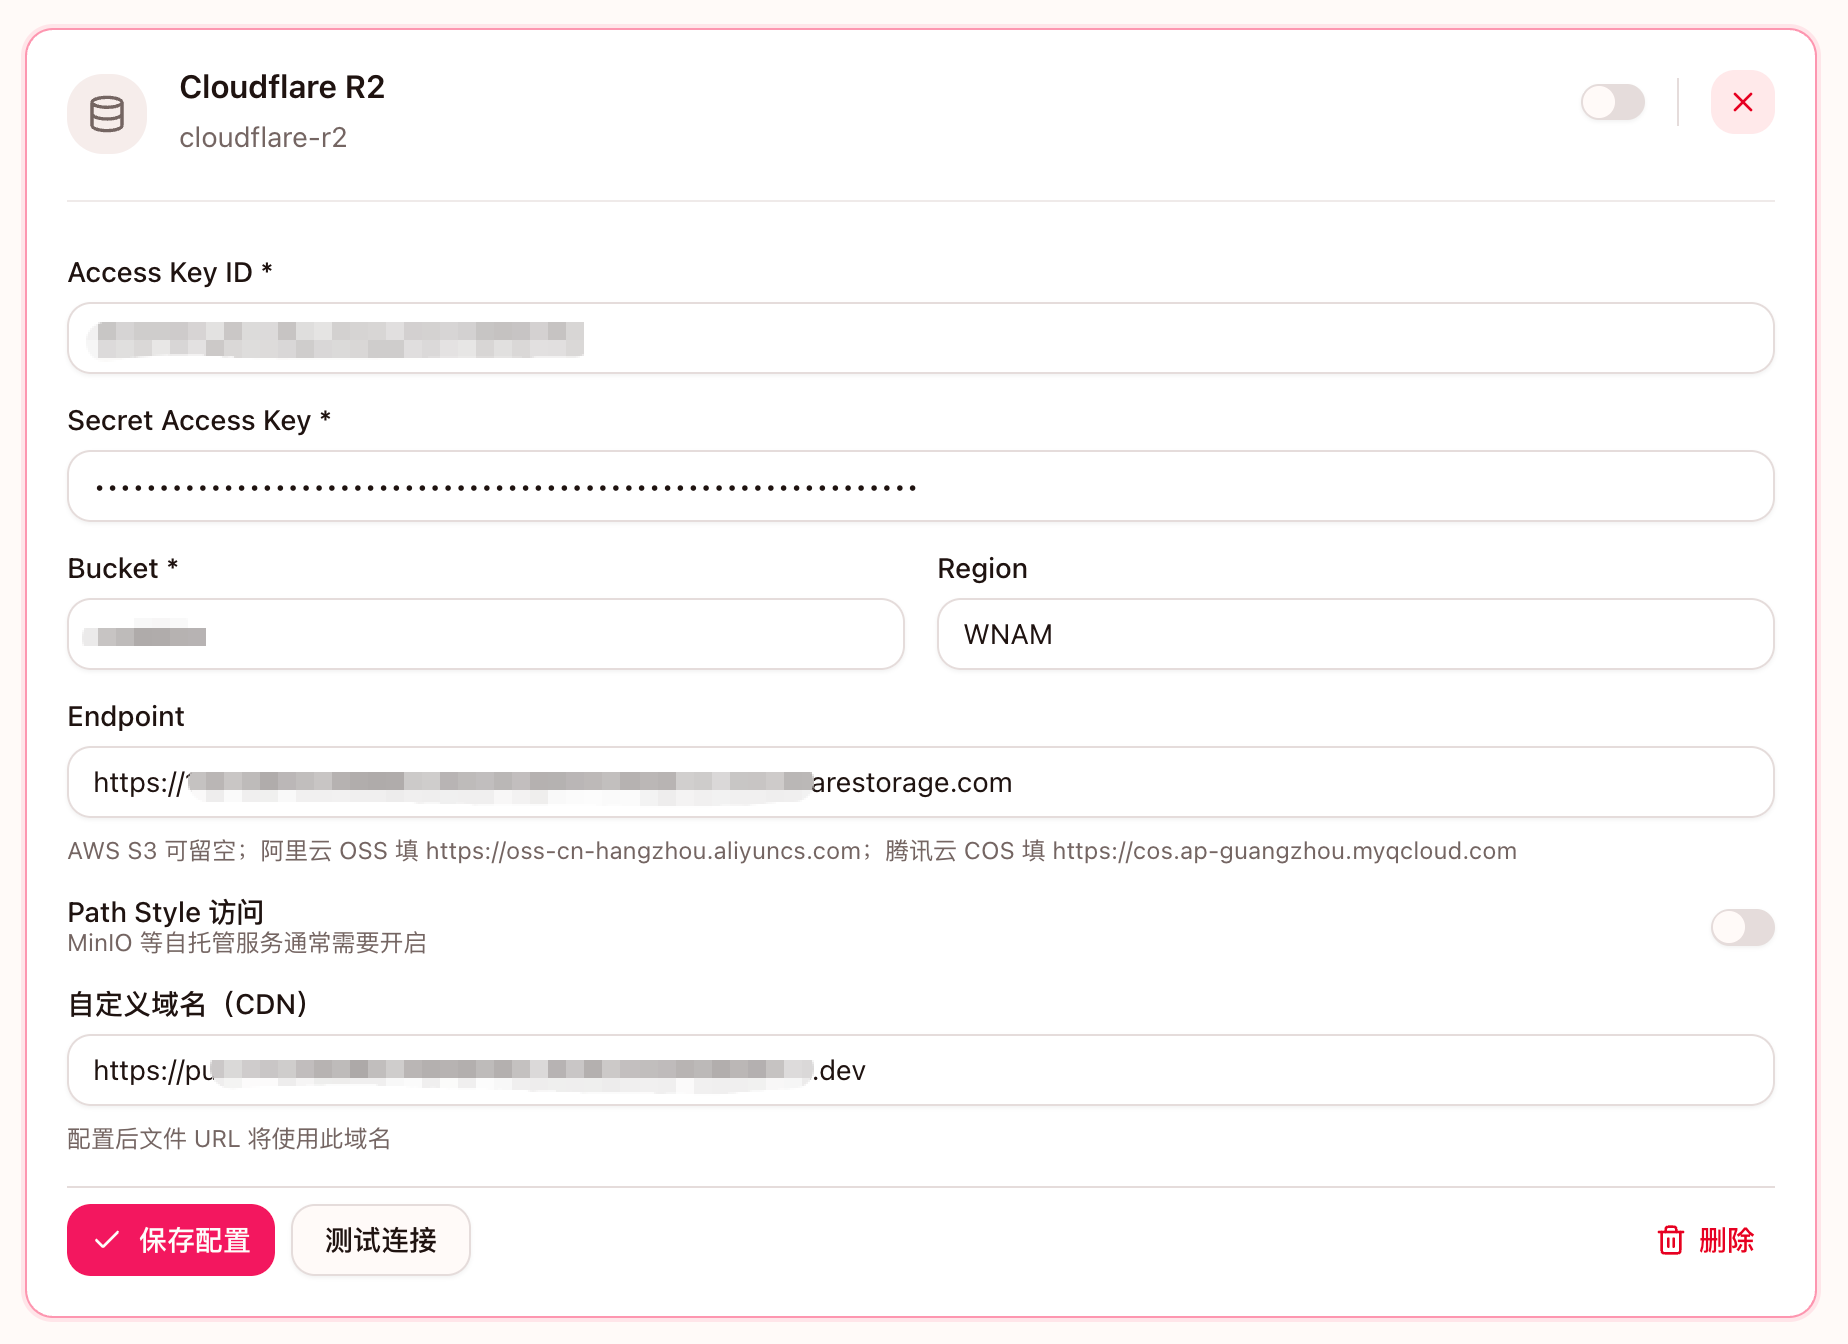
Task: Click the Region field showing WNAM
Action: click(1355, 635)
